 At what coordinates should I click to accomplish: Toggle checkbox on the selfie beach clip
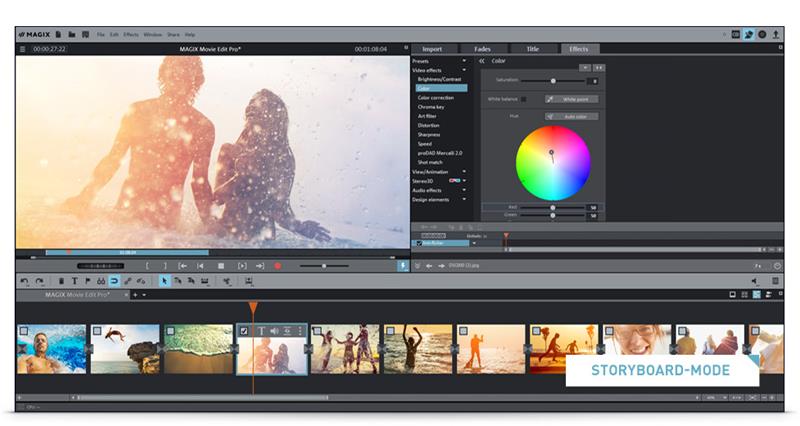[23, 331]
